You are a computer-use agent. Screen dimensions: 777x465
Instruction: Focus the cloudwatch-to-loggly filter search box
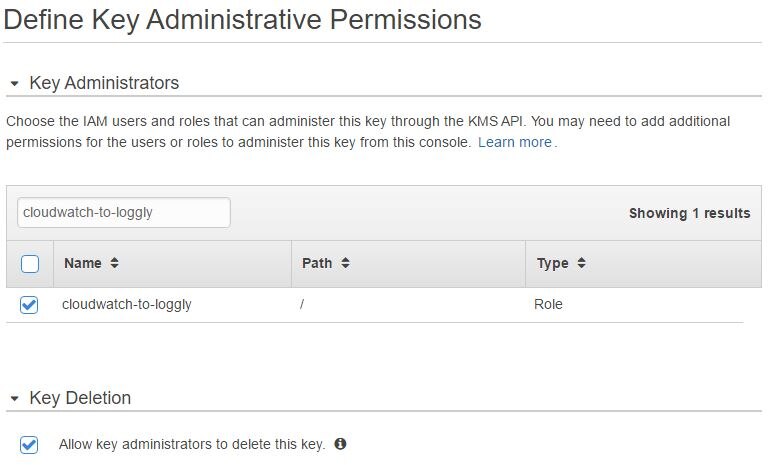point(124,212)
